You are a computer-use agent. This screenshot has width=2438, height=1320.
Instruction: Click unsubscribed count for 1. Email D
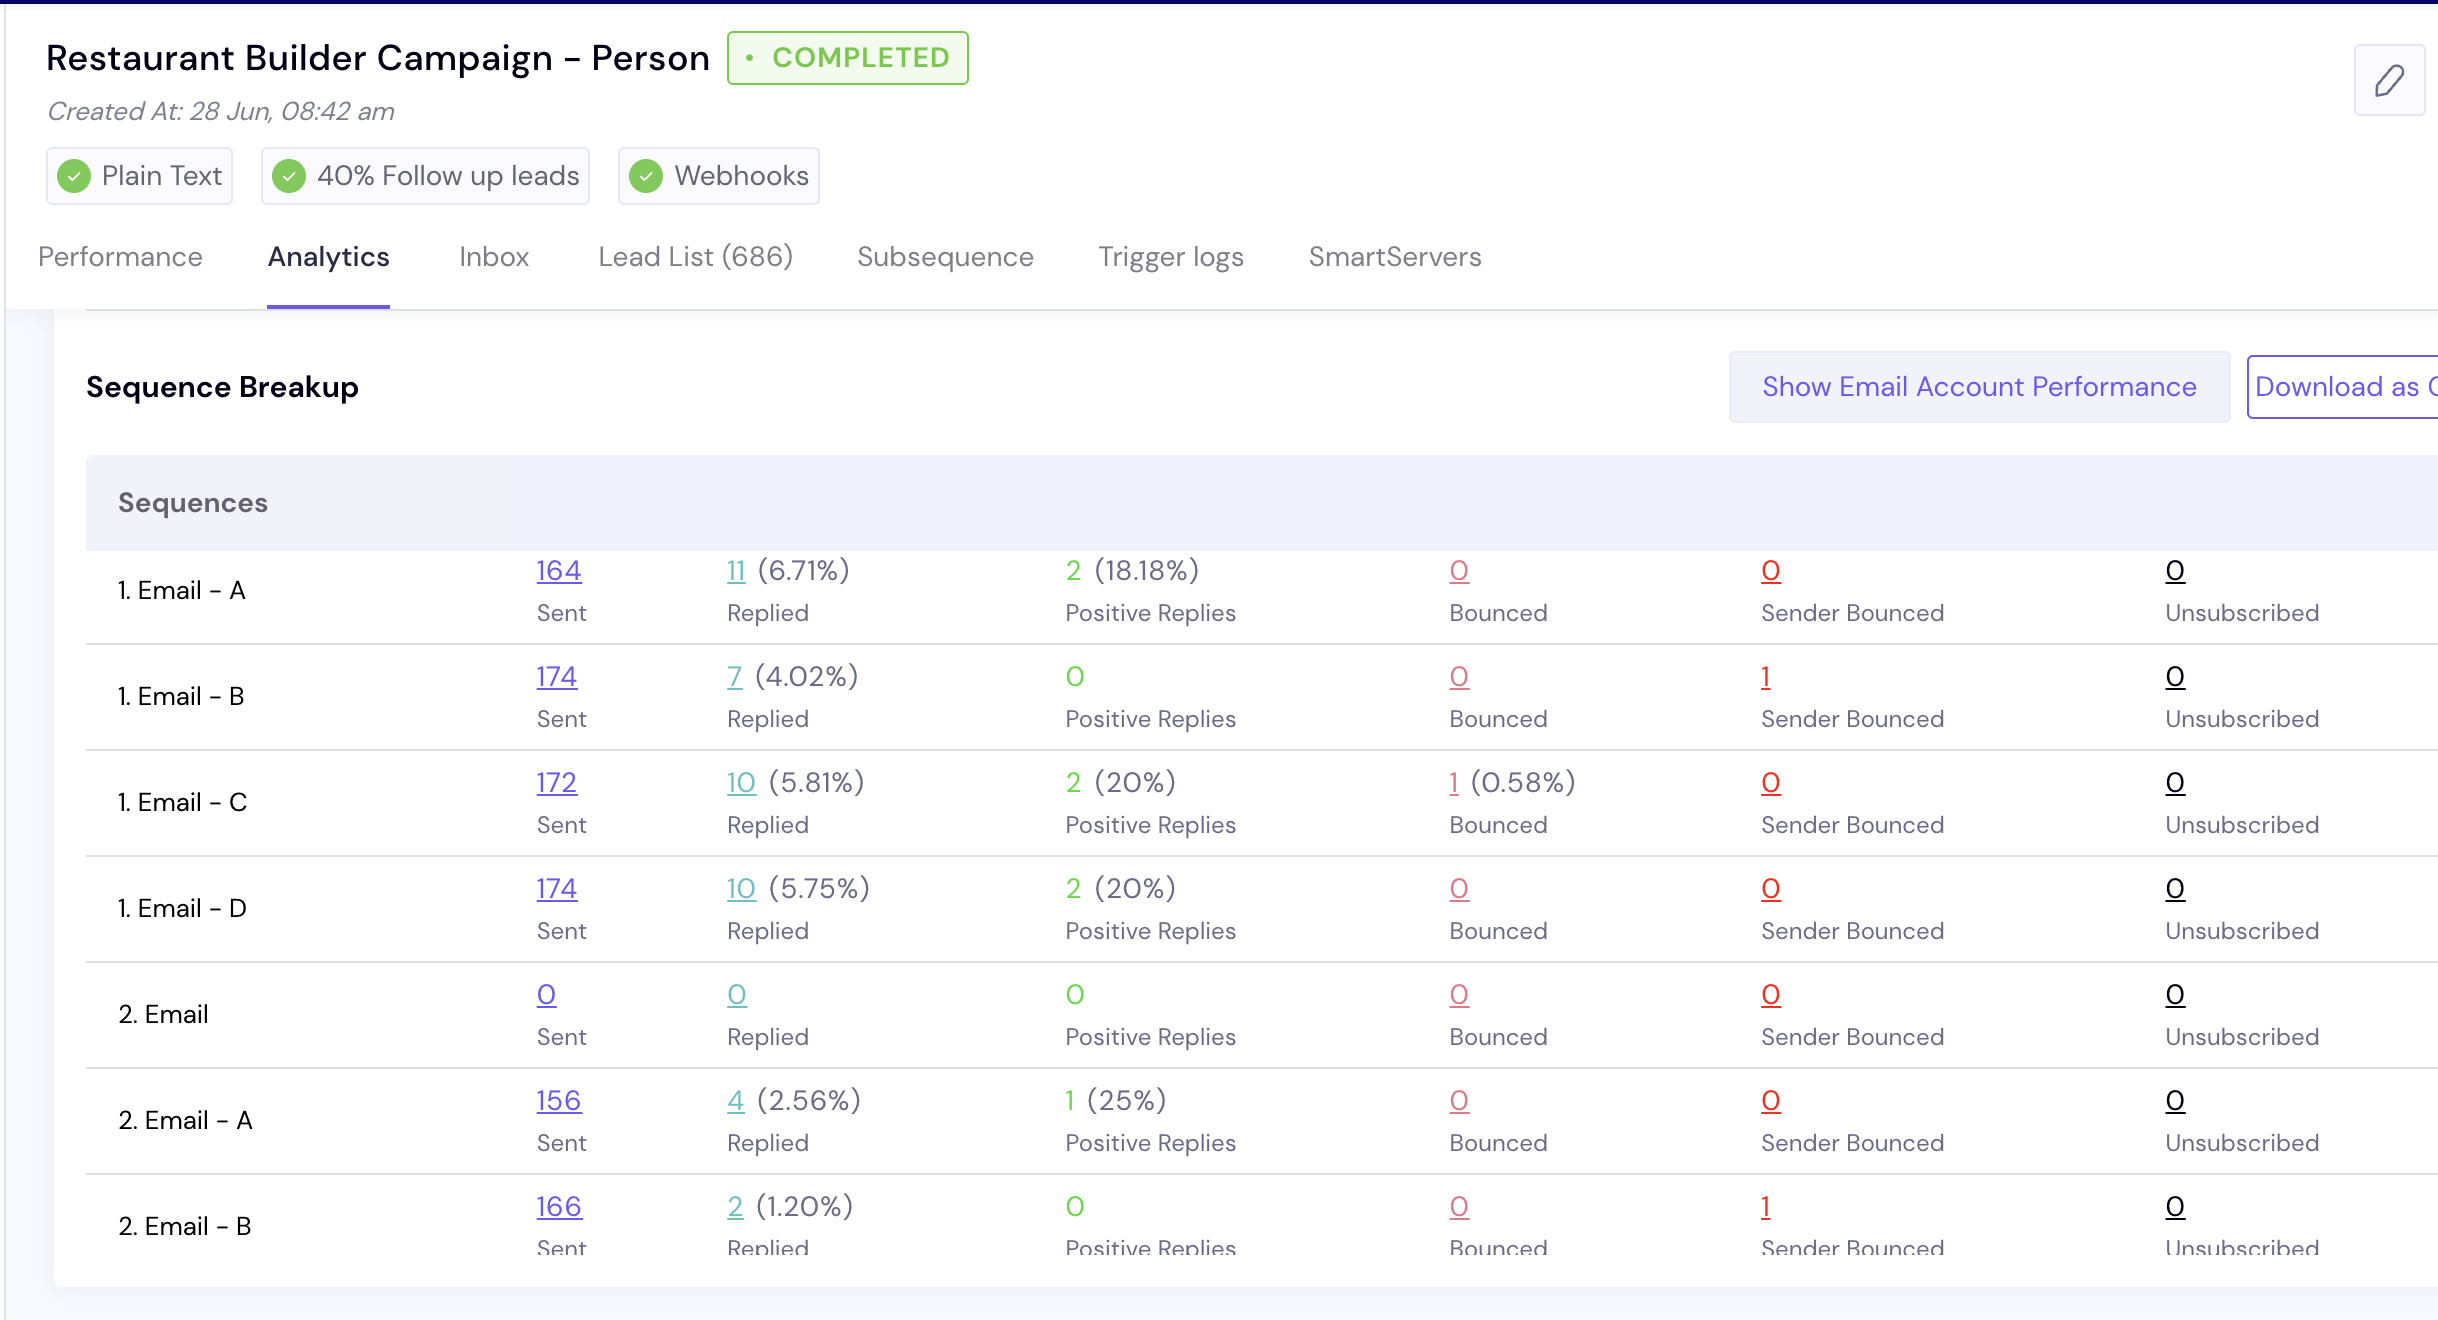pos(2174,889)
